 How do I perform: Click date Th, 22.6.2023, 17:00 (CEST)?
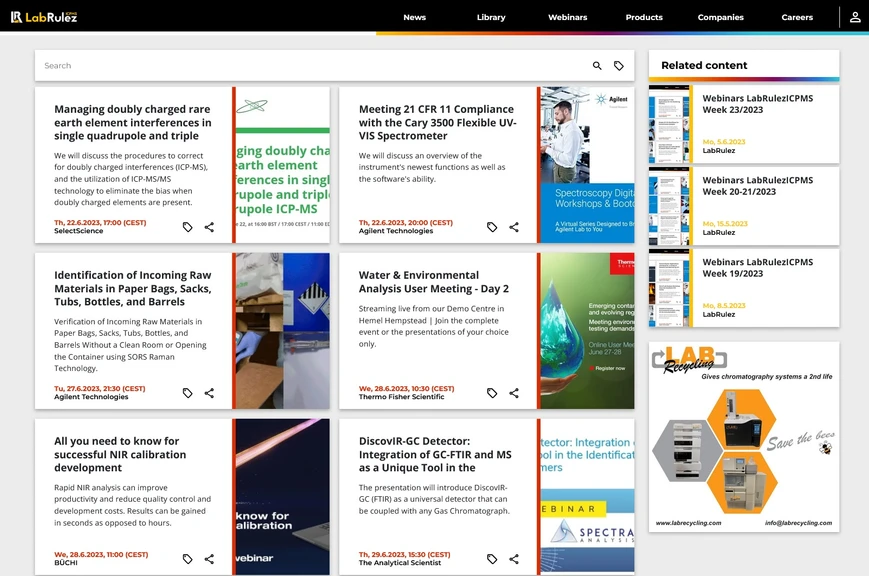coord(100,222)
